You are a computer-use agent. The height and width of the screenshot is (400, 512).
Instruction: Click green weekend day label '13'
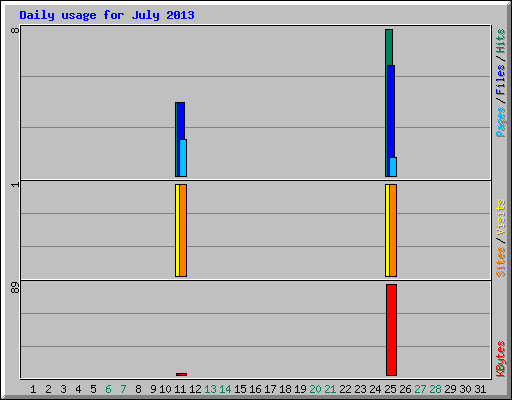[210, 389]
